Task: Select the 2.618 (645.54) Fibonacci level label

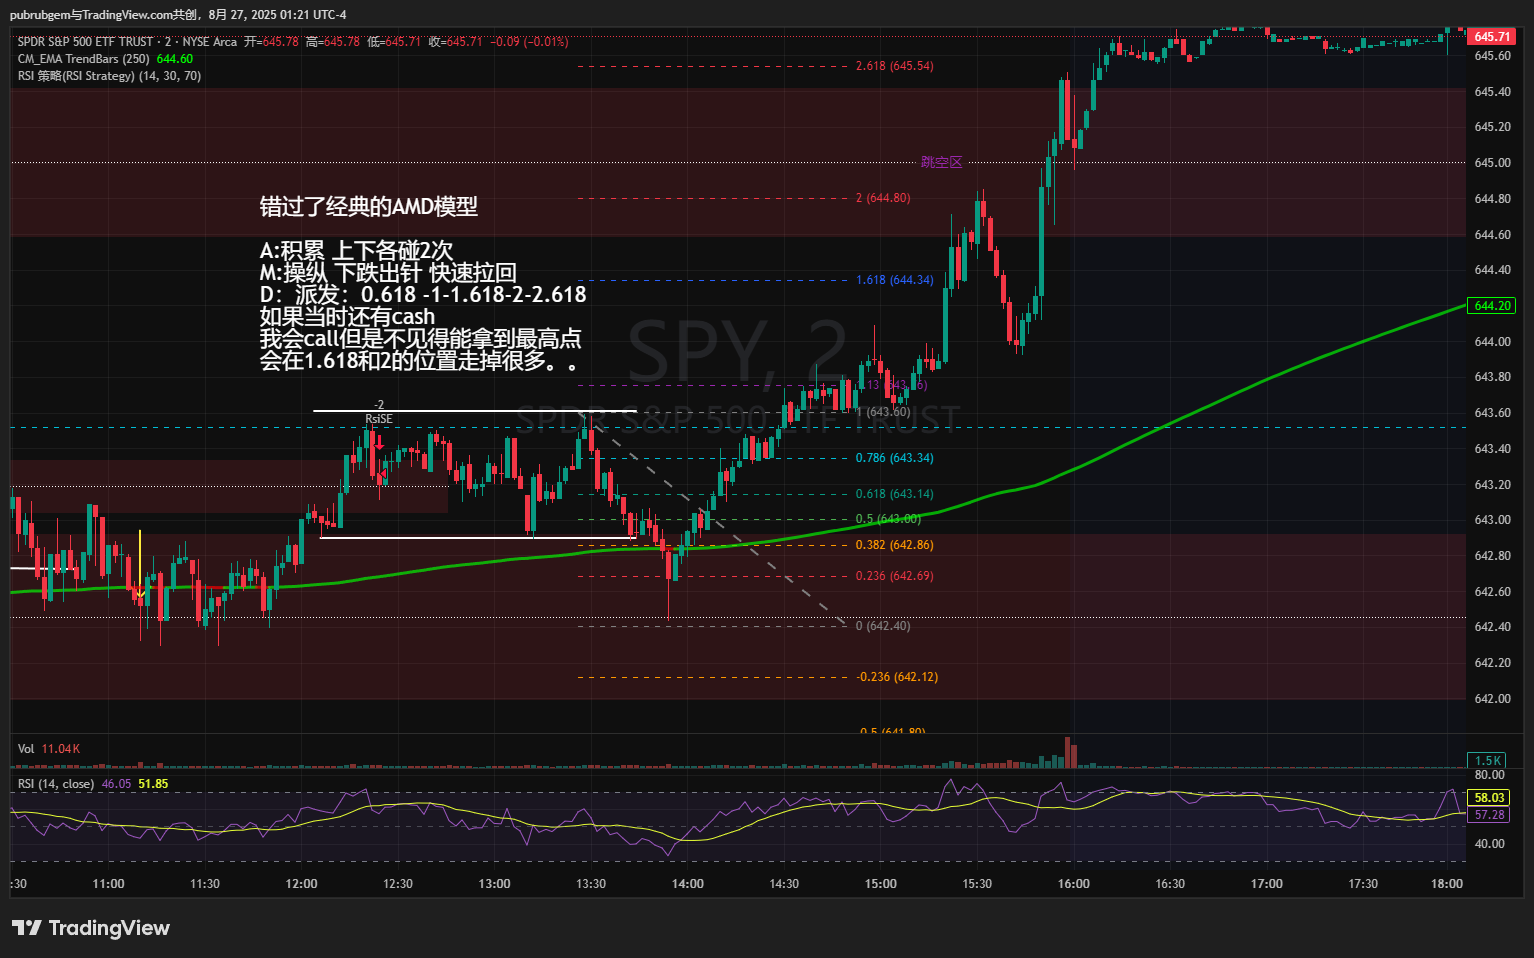Action: click(894, 66)
